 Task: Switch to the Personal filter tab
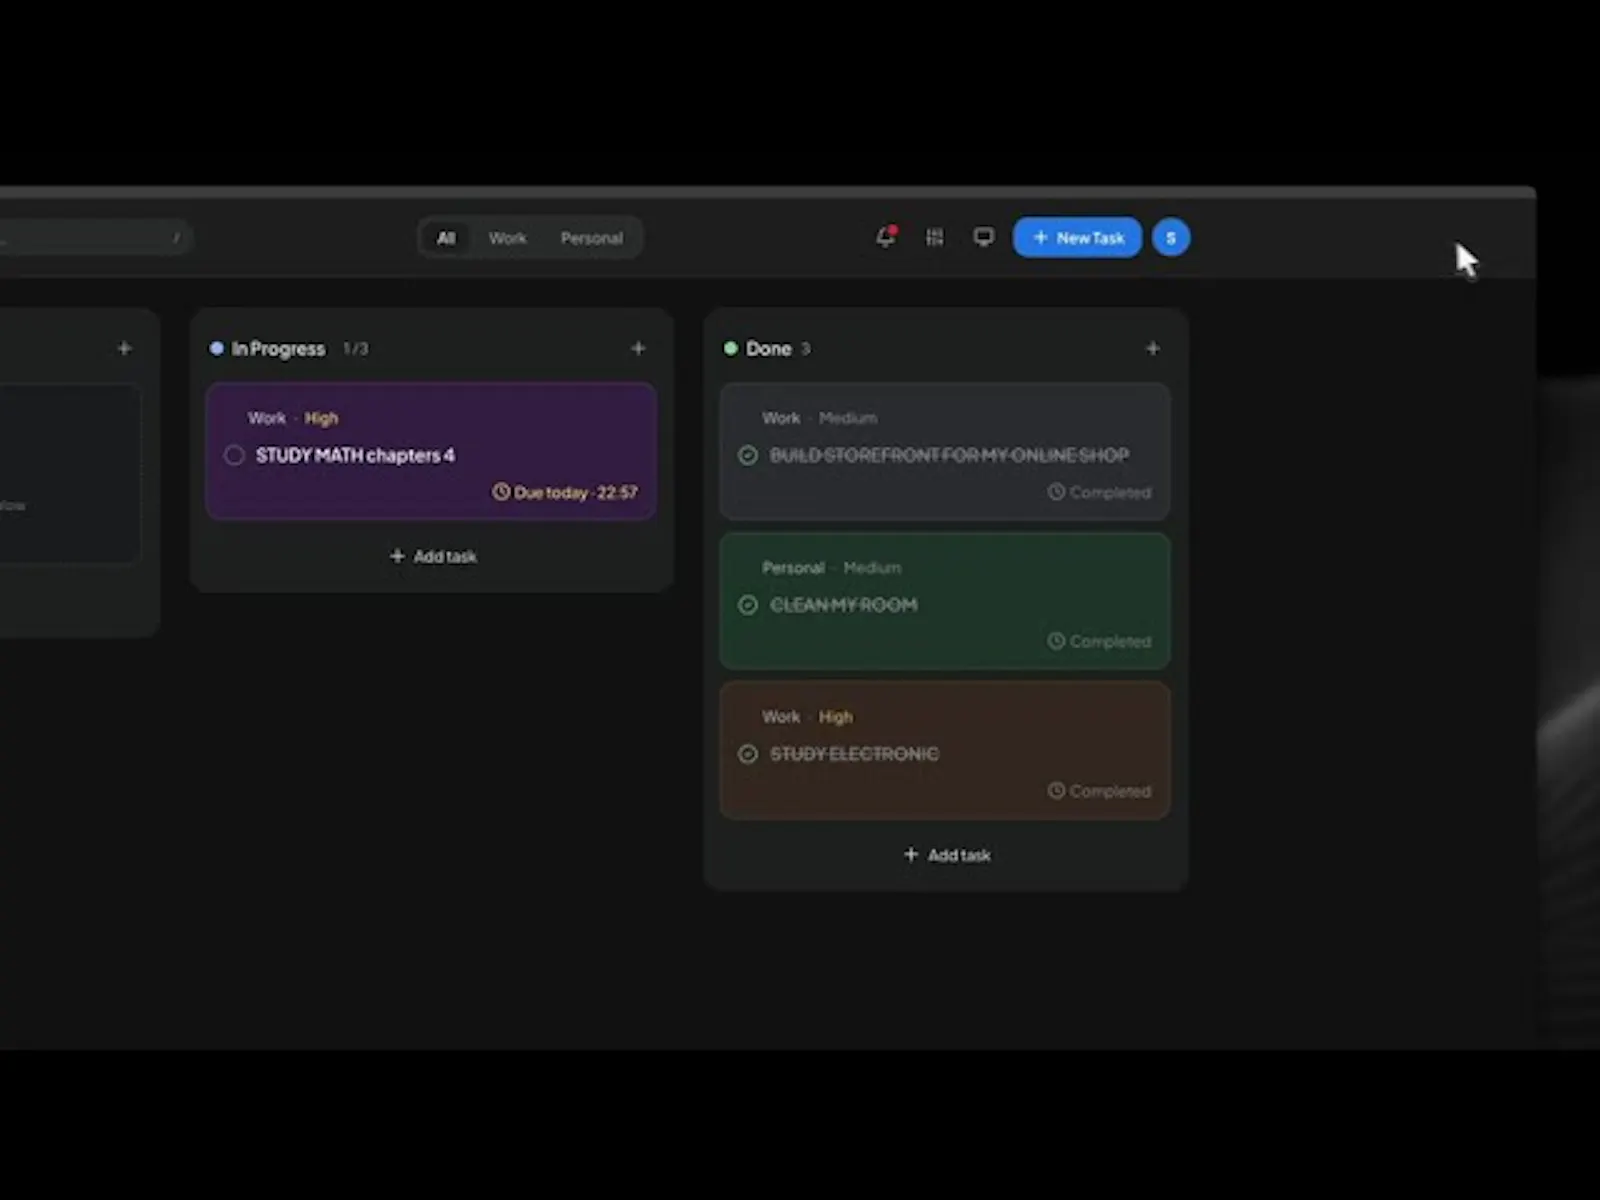tap(591, 238)
